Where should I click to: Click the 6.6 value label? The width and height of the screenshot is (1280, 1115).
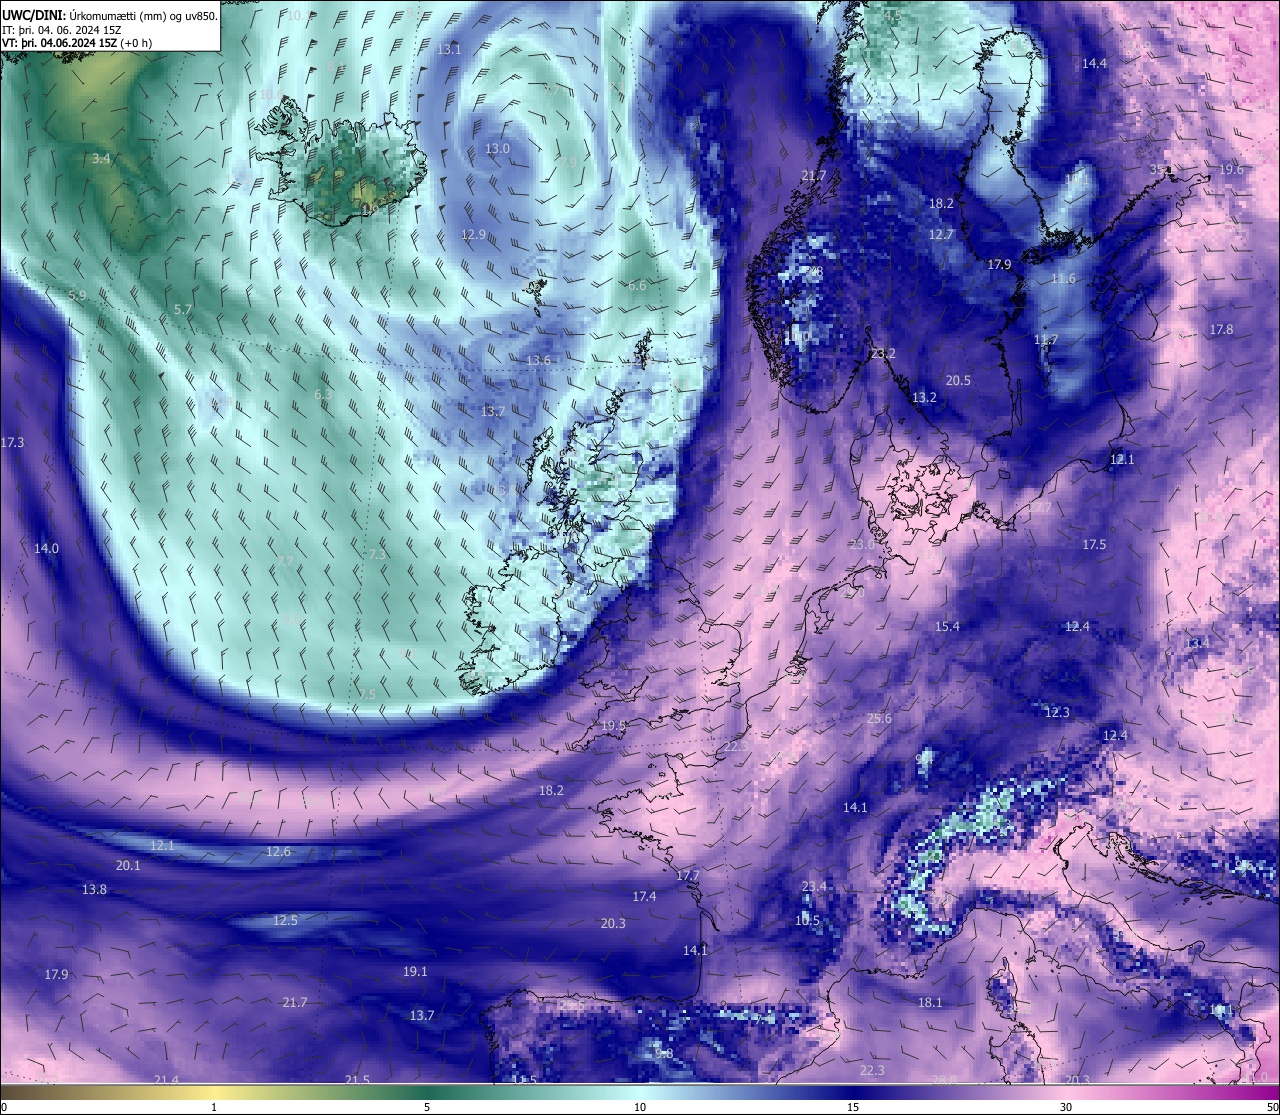pyautogui.click(x=637, y=285)
